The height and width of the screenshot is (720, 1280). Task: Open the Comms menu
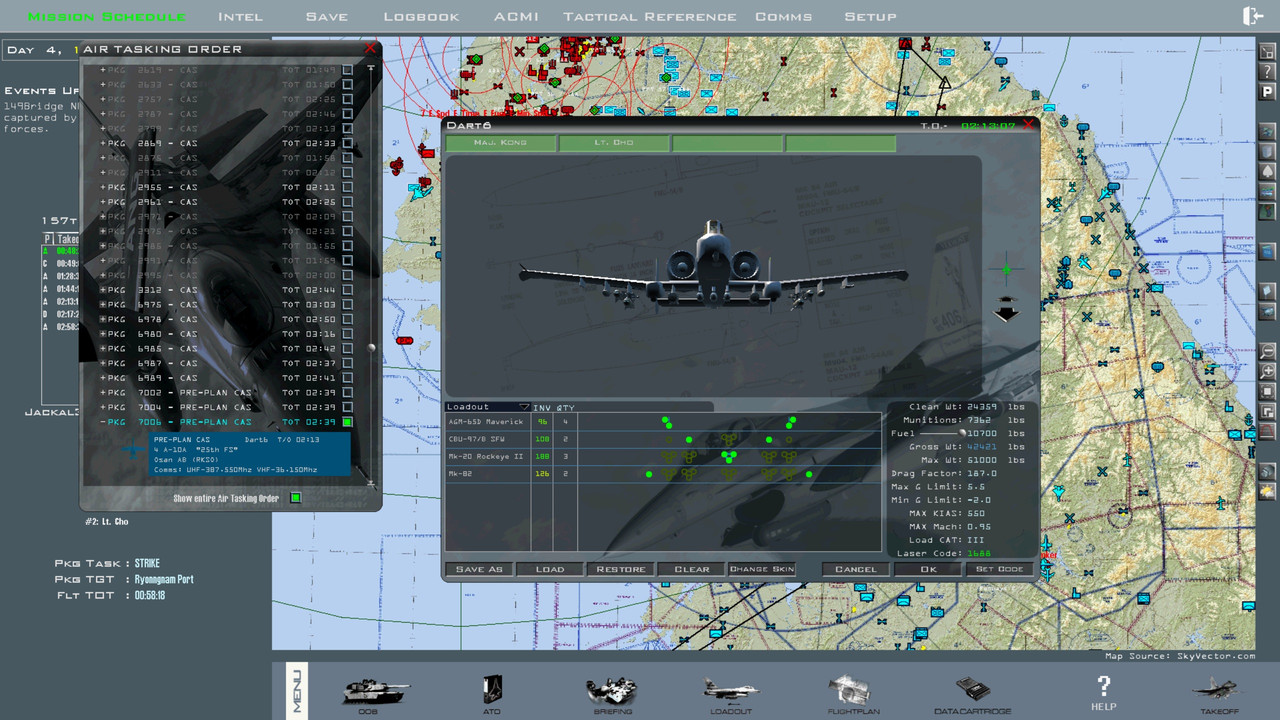click(x=783, y=17)
